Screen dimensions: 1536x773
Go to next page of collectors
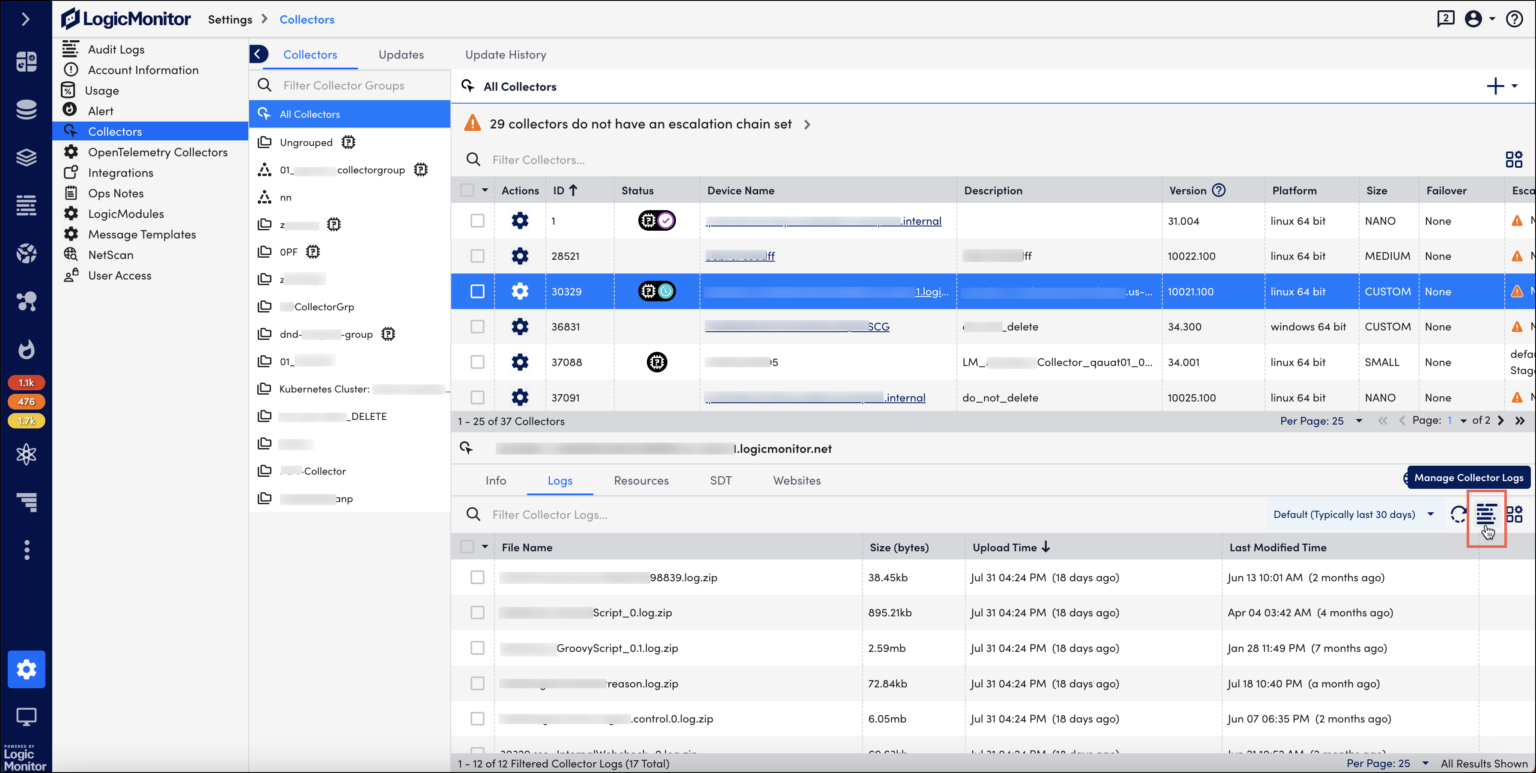[x=1500, y=421]
